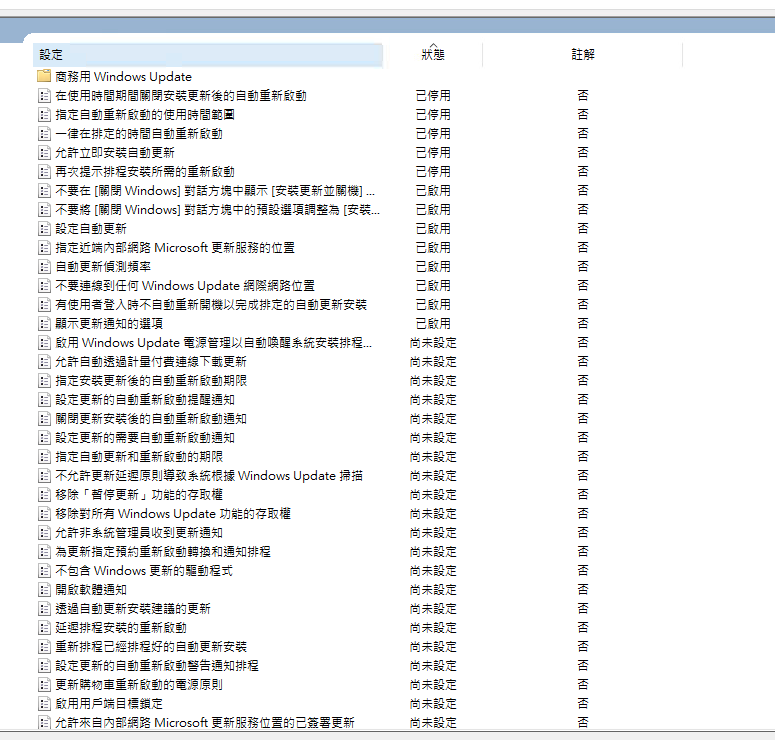
Task: Click policy icon beside 關閉更新安裝後的自動重新啟動通知
Action: (44, 419)
